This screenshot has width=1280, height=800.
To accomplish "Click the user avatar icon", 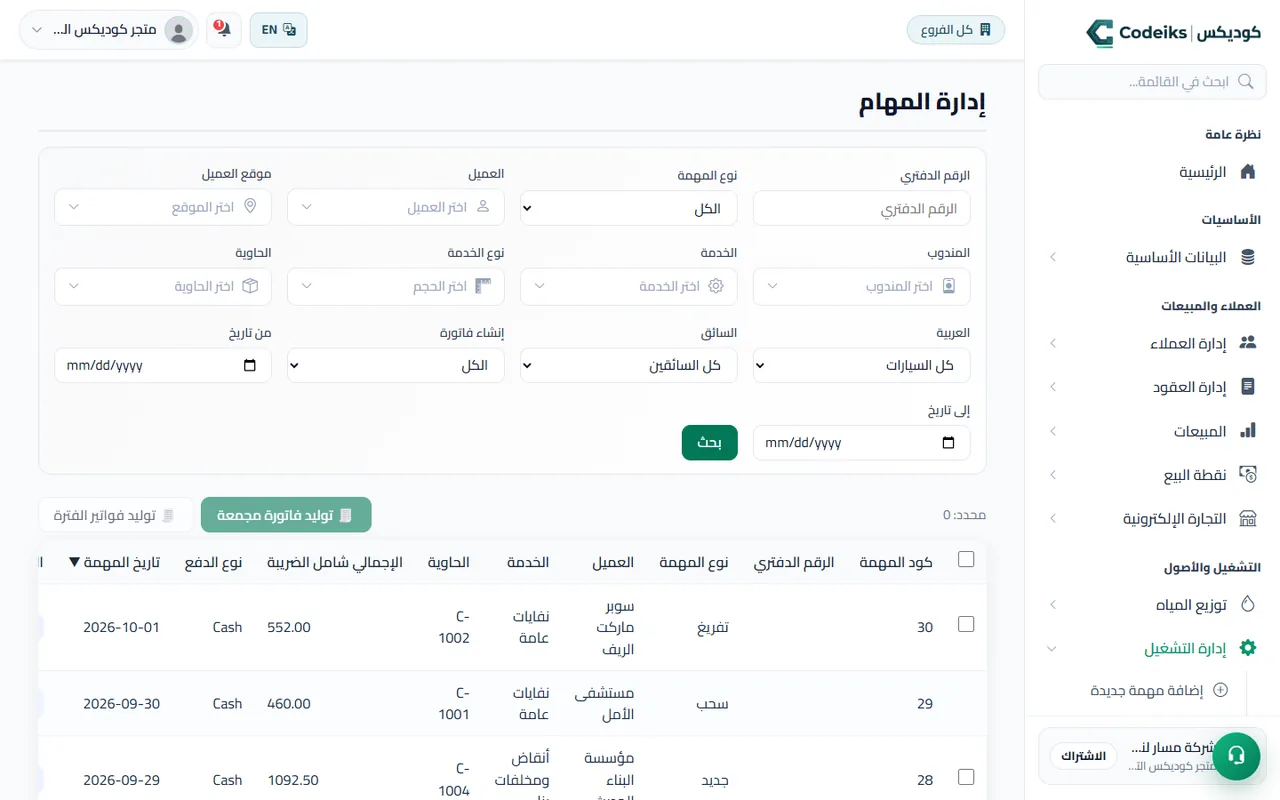I will [179, 30].
